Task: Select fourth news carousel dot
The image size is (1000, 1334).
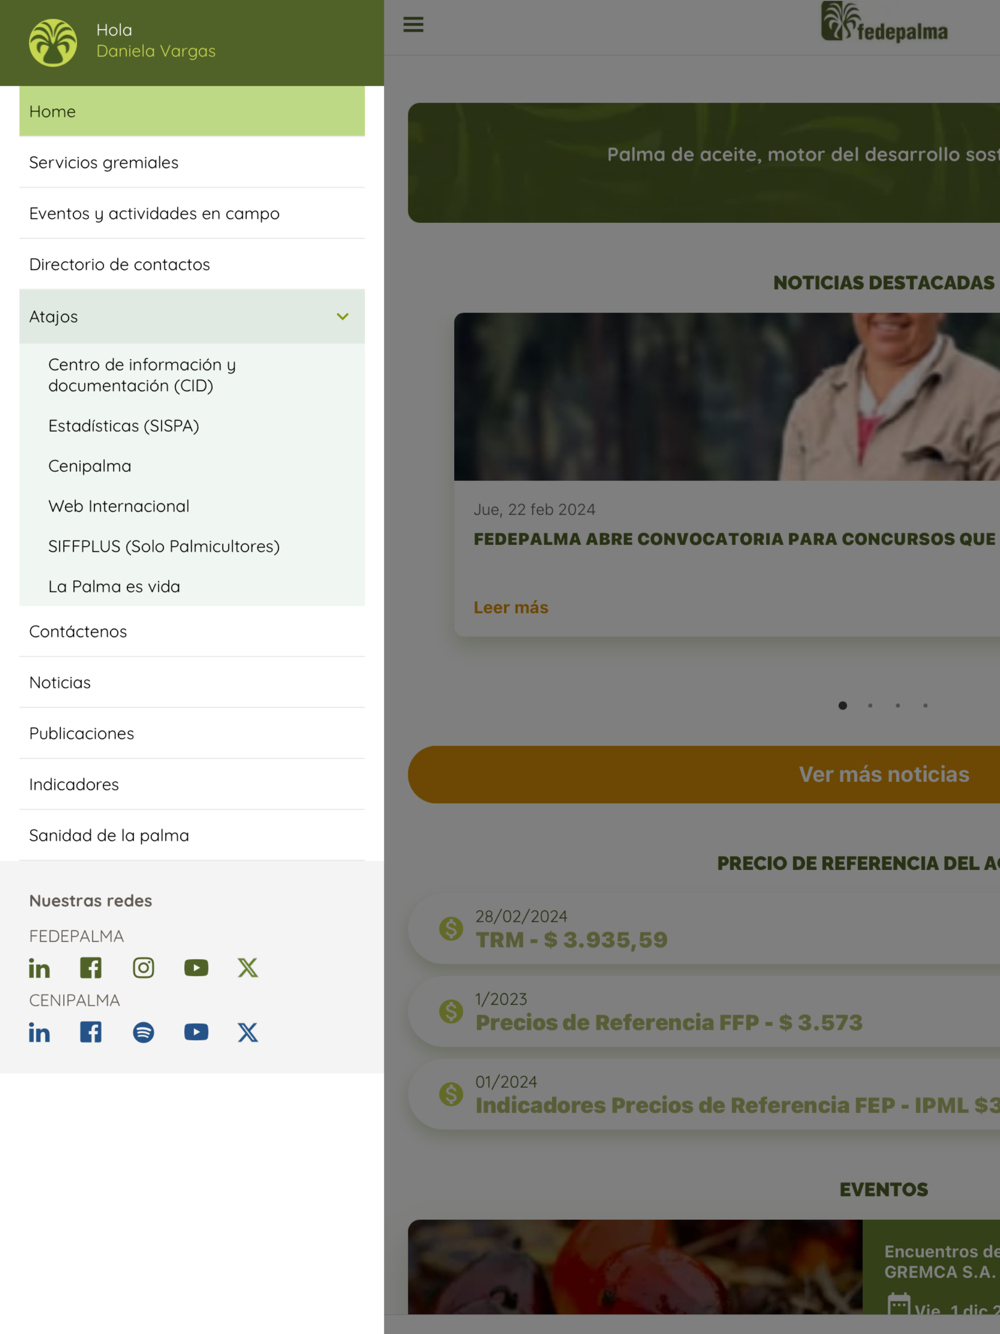Action: coord(926,706)
